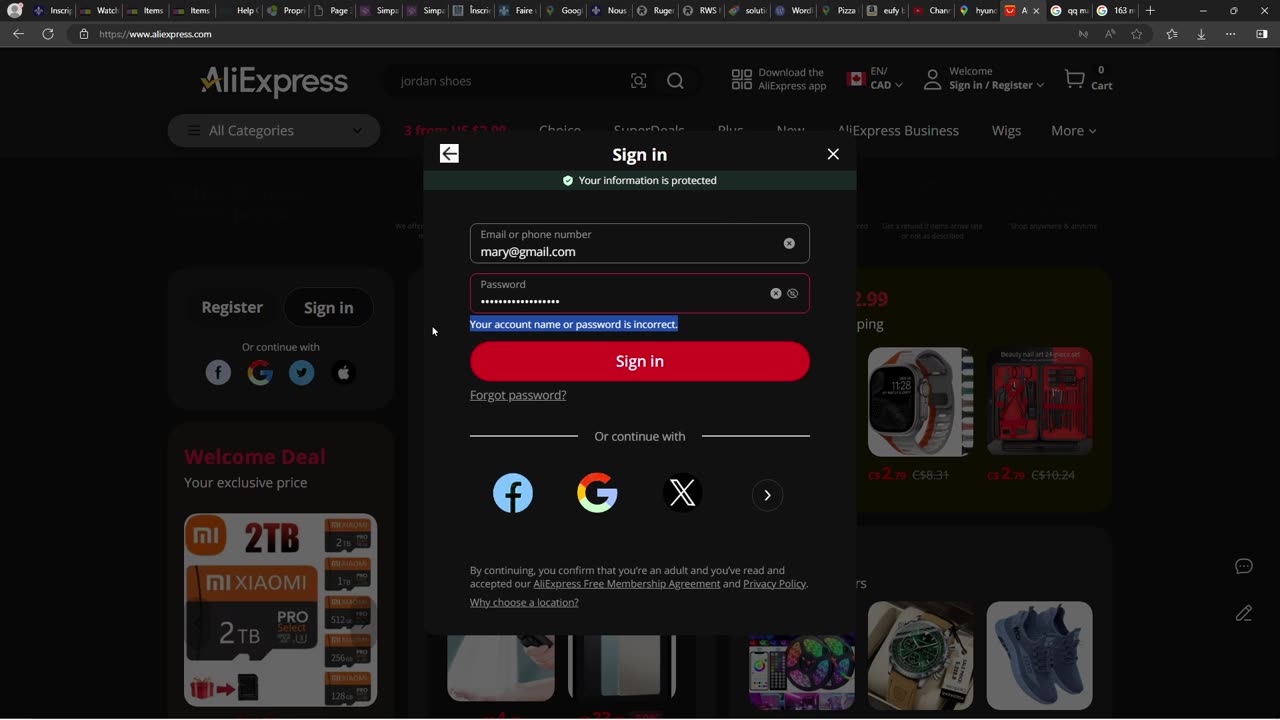Open the AliExpress Free Membership Agreement
The height and width of the screenshot is (720, 1280).
pos(626,584)
